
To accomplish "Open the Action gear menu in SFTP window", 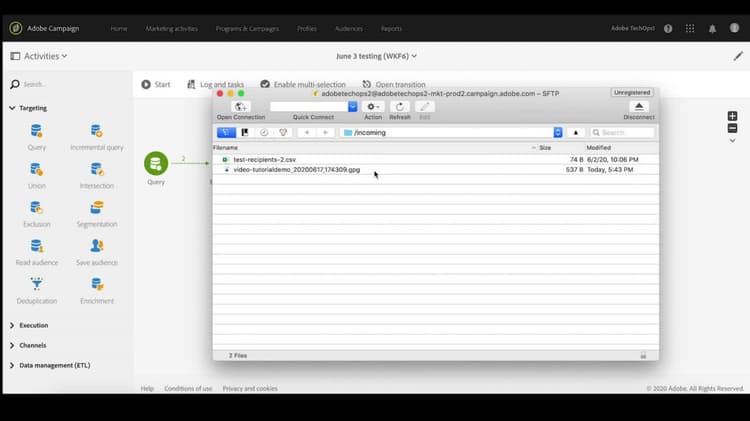I will [373, 107].
